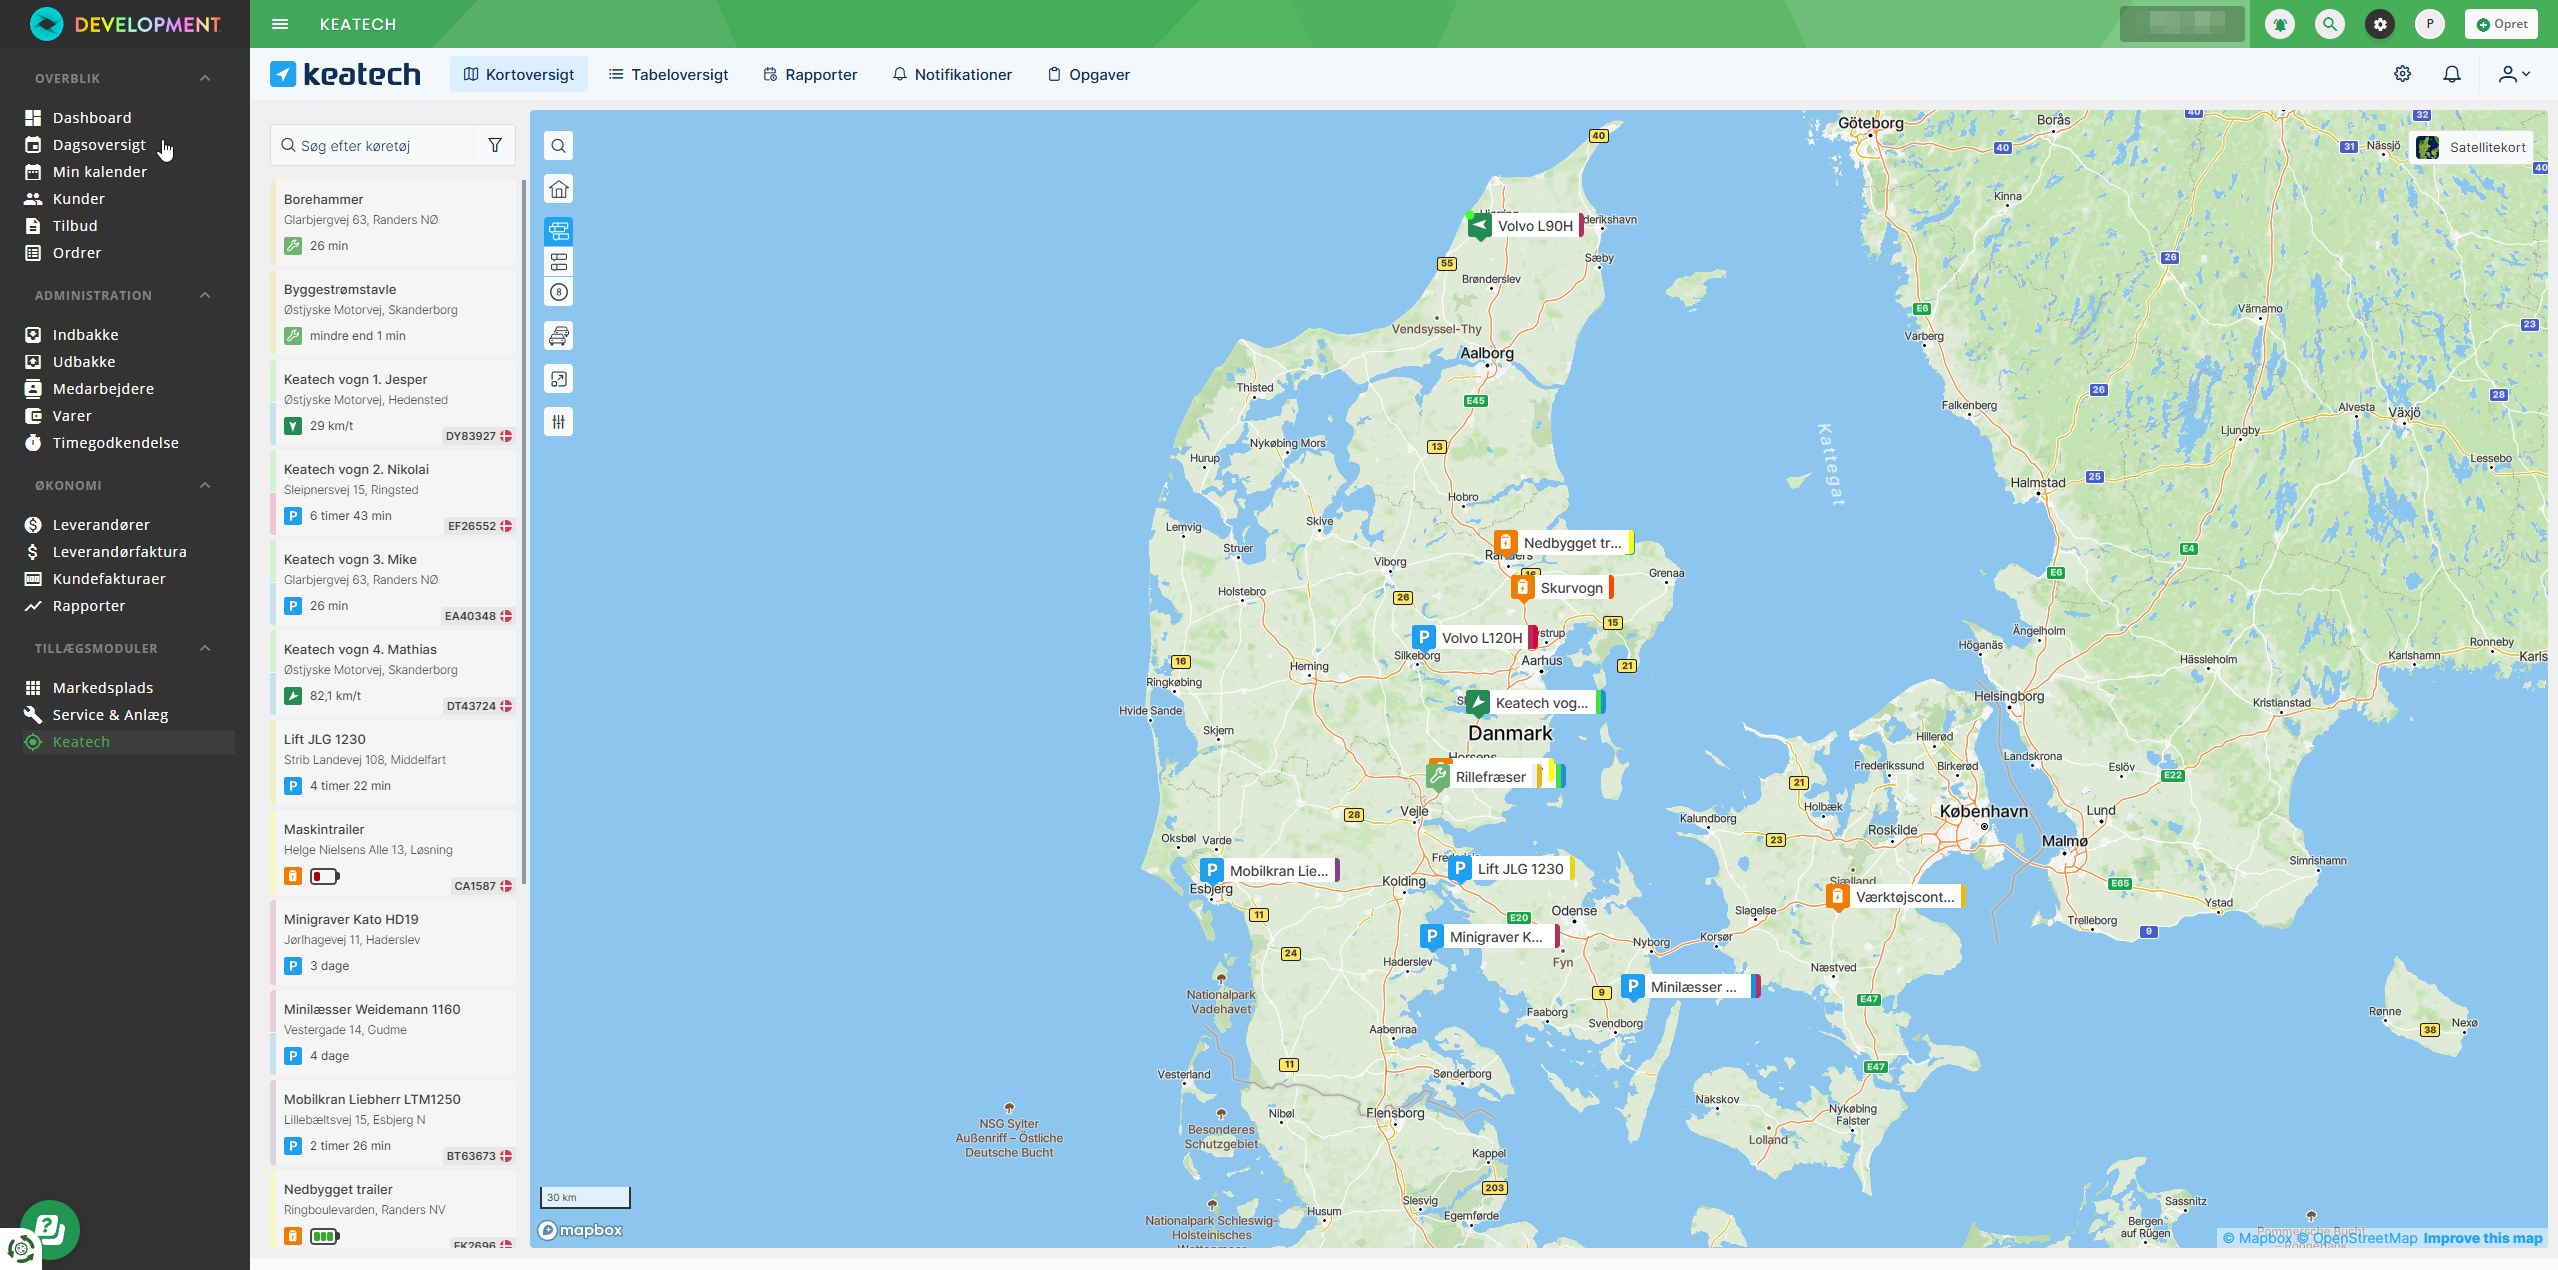Open the map sliders settings icon

(x=559, y=422)
